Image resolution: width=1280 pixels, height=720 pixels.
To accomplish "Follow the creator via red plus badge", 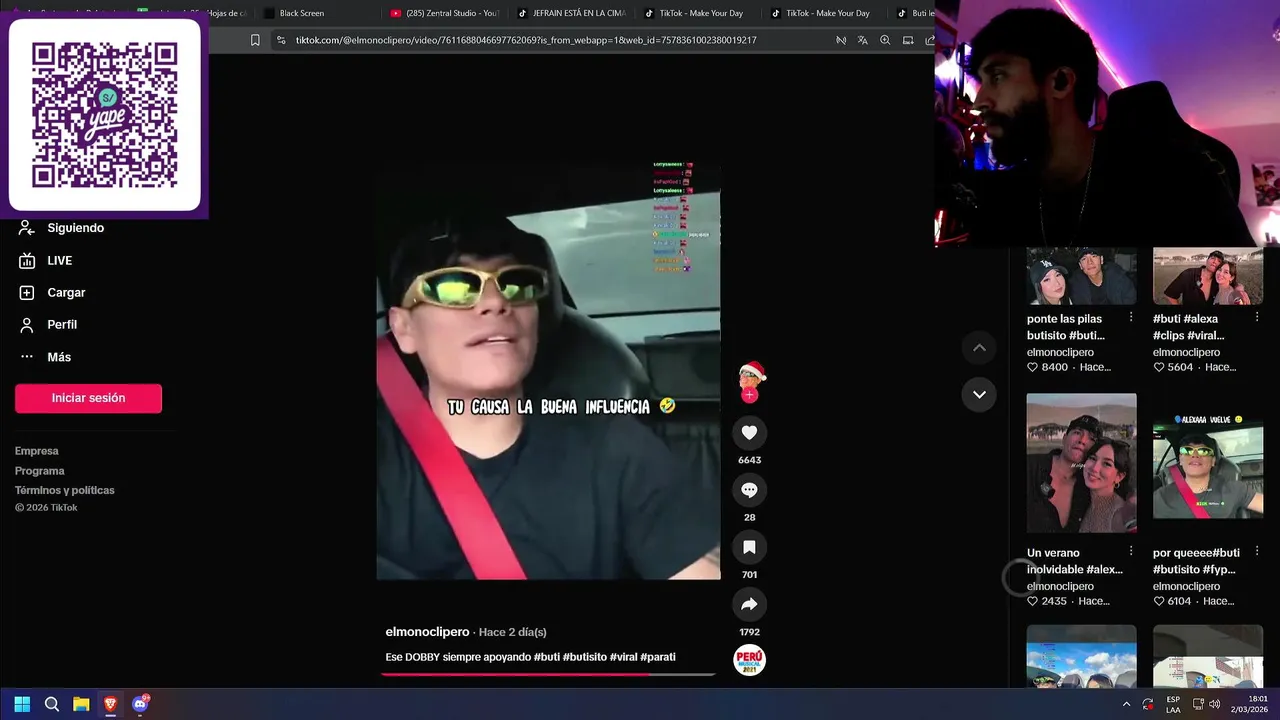I will (x=749, y=395).
